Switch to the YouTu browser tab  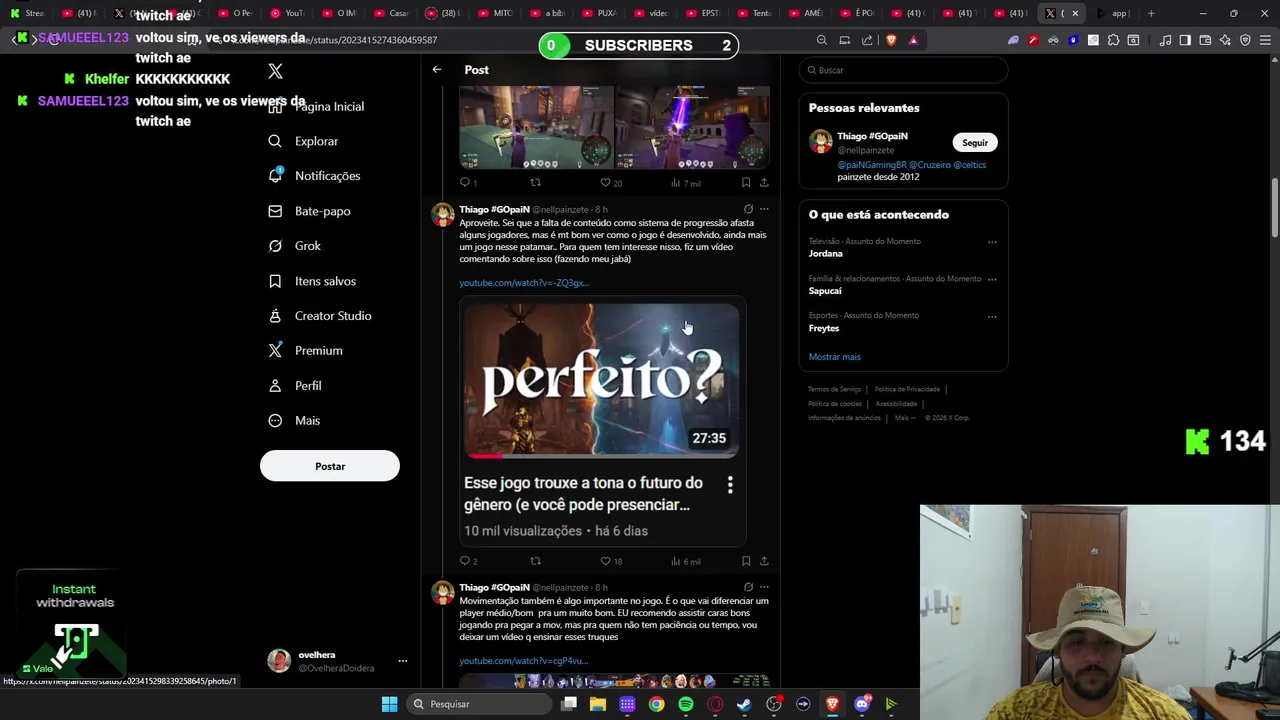(287, 13)
